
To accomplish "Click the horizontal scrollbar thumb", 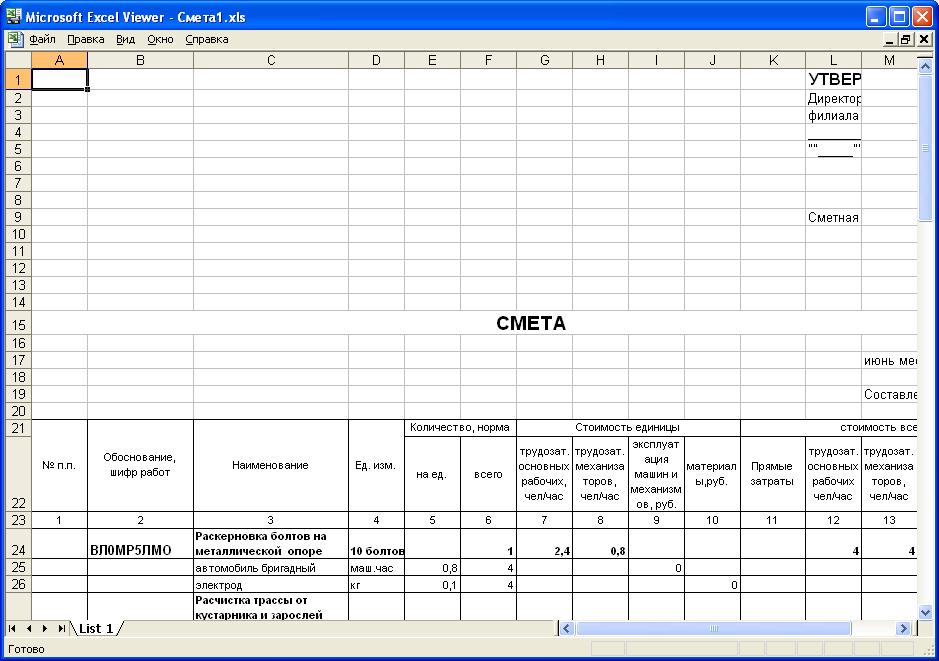I will (713, 628).
